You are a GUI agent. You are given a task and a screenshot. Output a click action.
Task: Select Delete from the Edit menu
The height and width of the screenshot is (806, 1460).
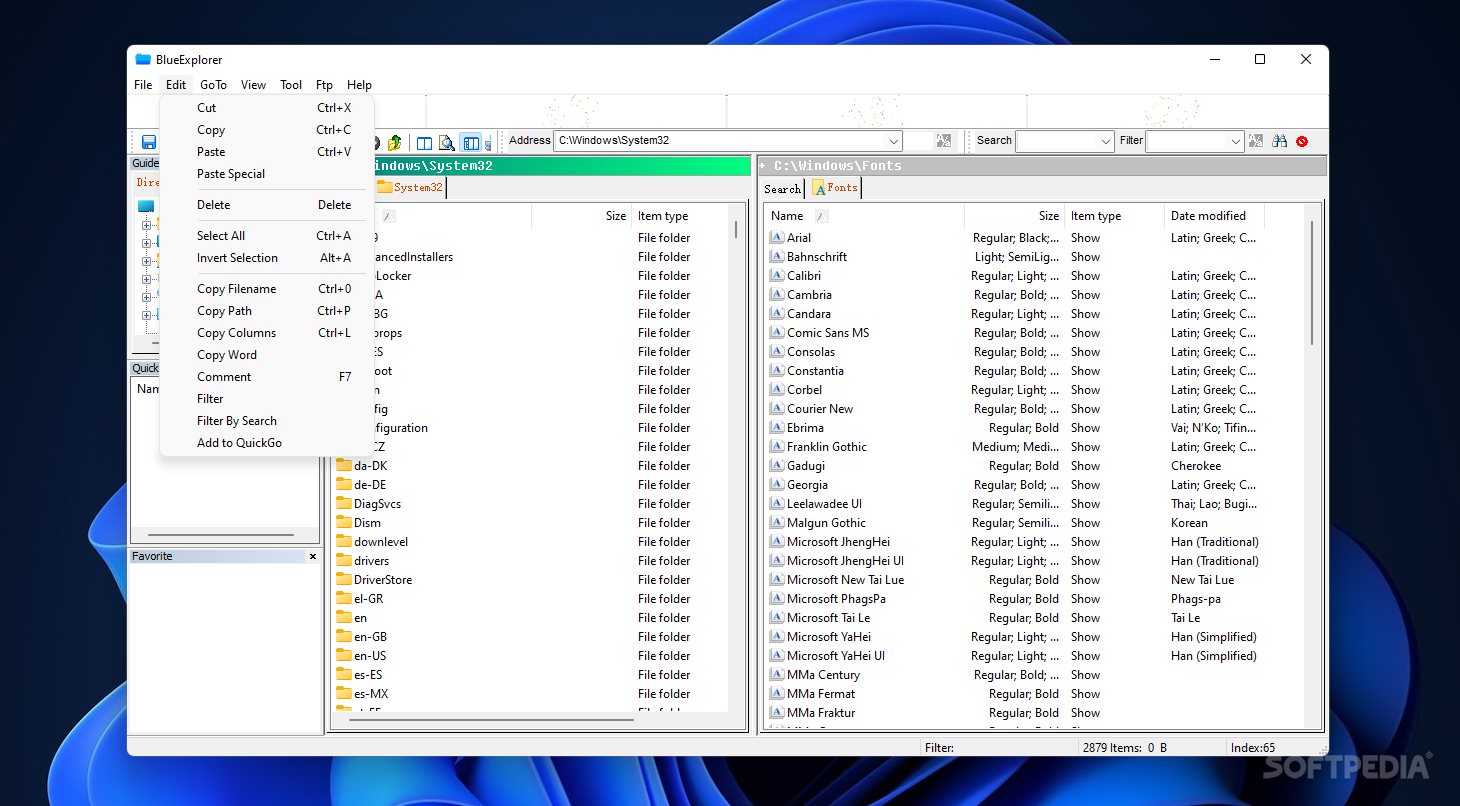click(x=267, y=205)
